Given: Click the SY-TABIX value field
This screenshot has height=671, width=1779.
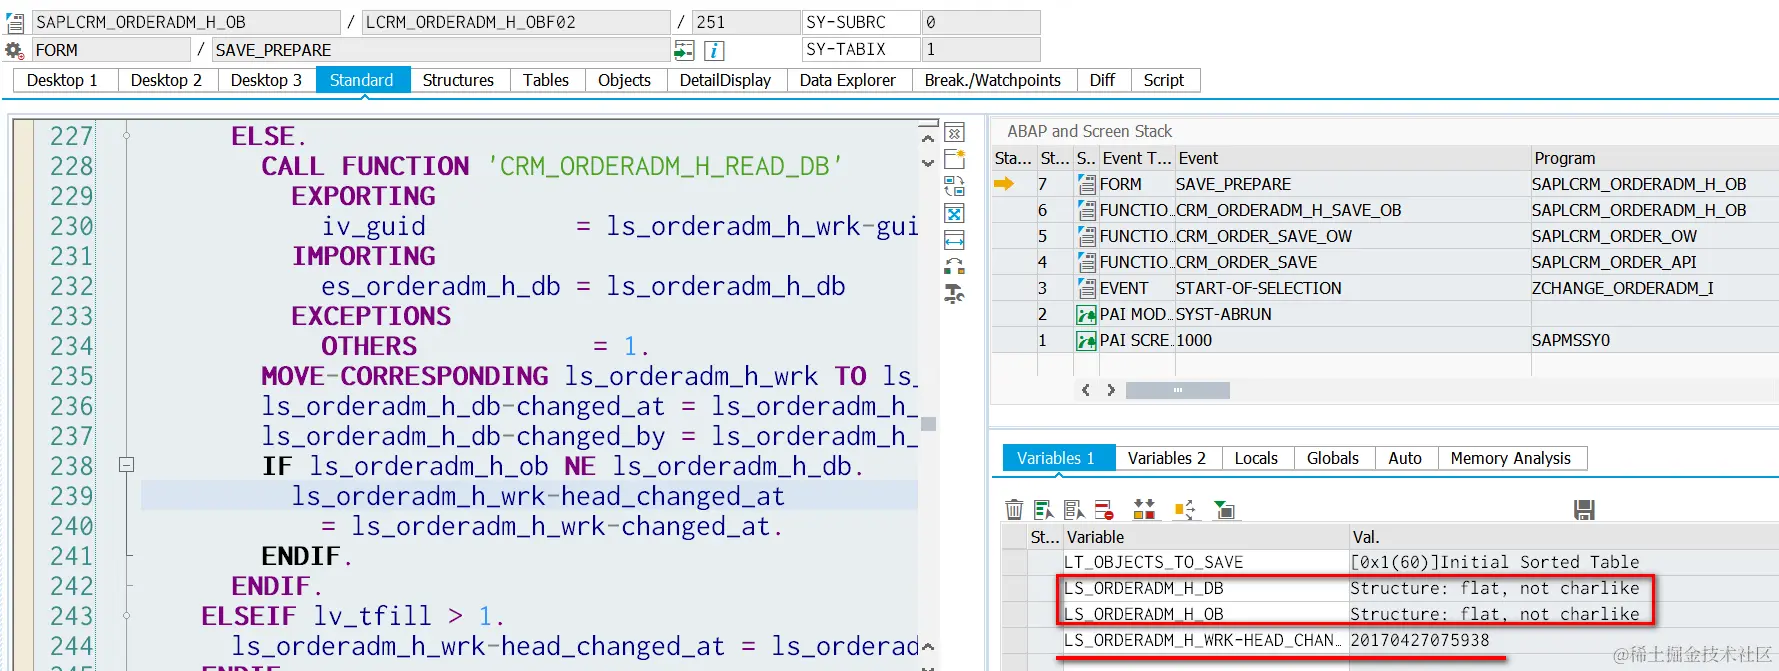Looking at the screenshot, I should [981, 49].
